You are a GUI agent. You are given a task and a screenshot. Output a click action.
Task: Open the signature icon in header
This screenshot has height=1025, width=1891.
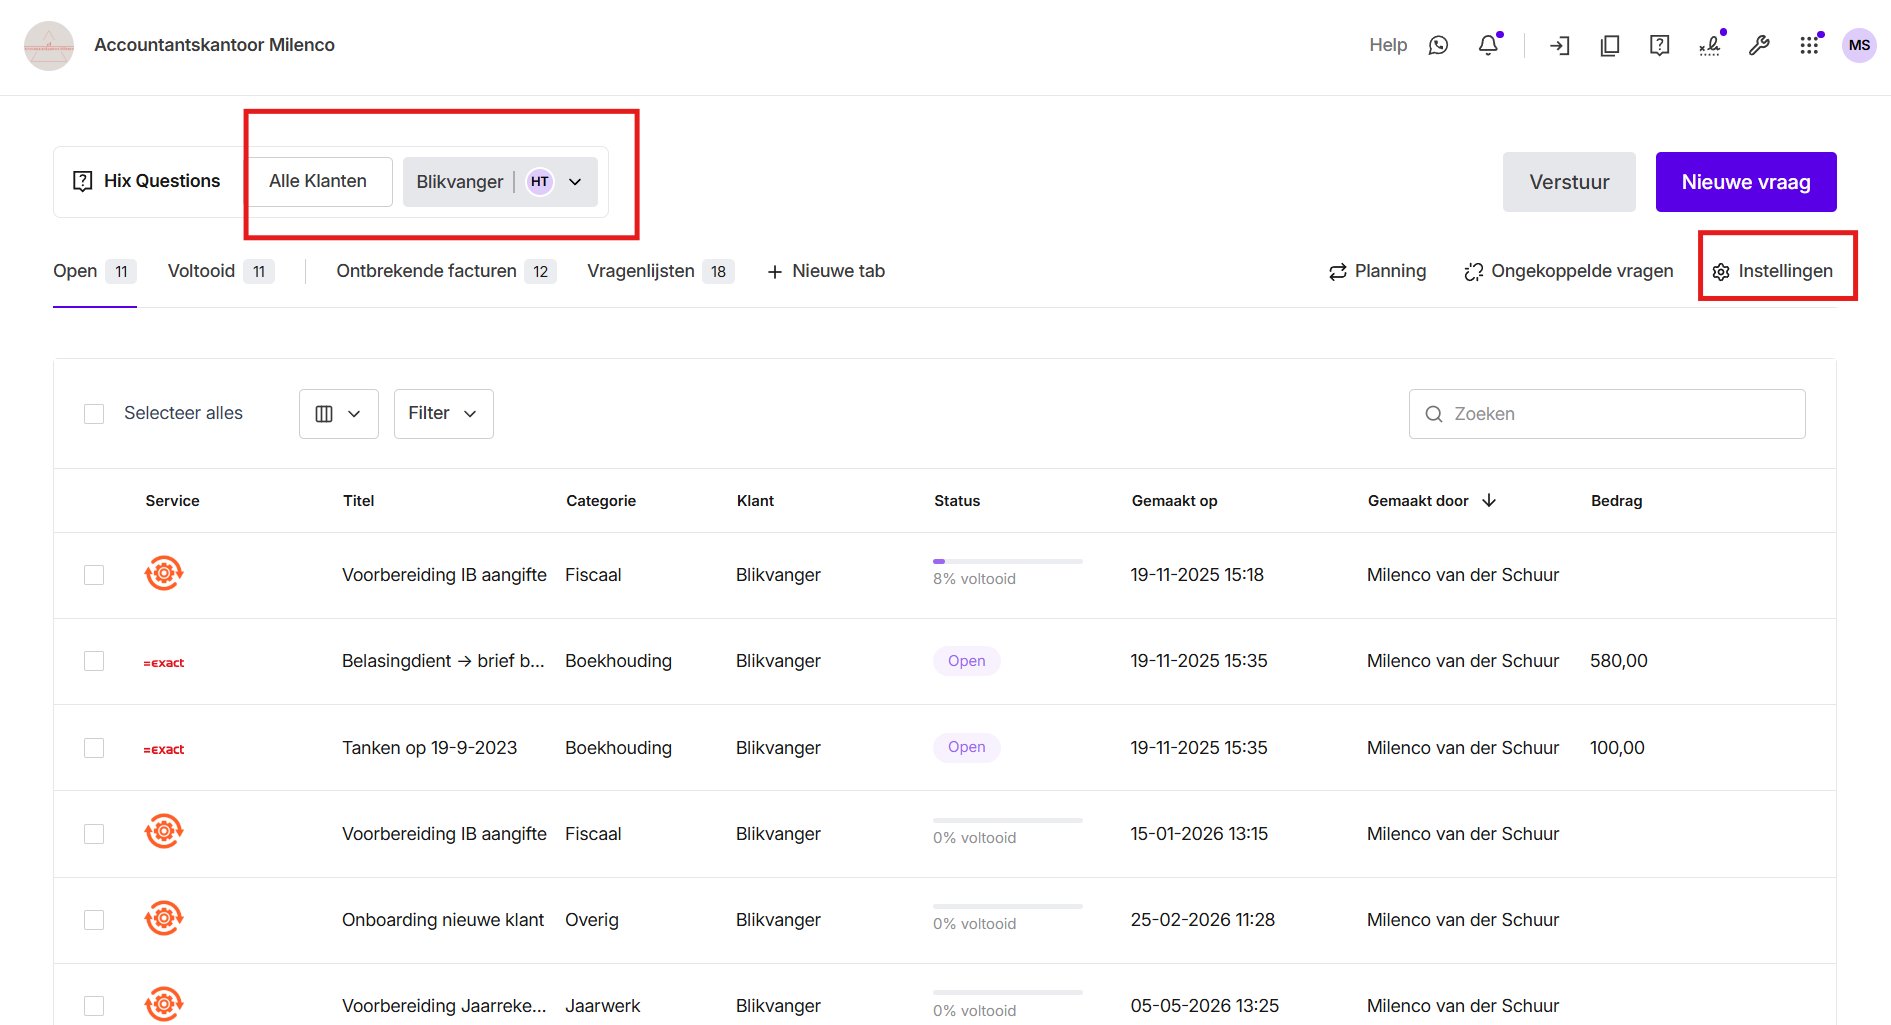tap(1710, 45)
